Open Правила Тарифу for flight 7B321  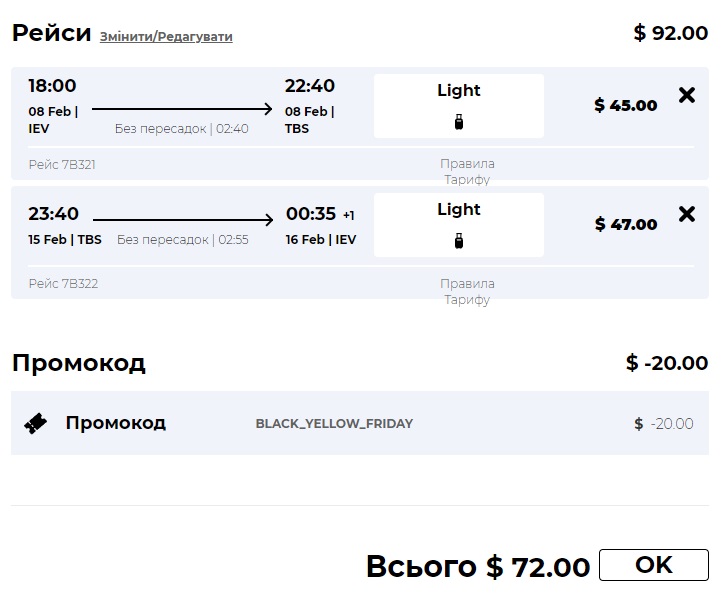467,171
